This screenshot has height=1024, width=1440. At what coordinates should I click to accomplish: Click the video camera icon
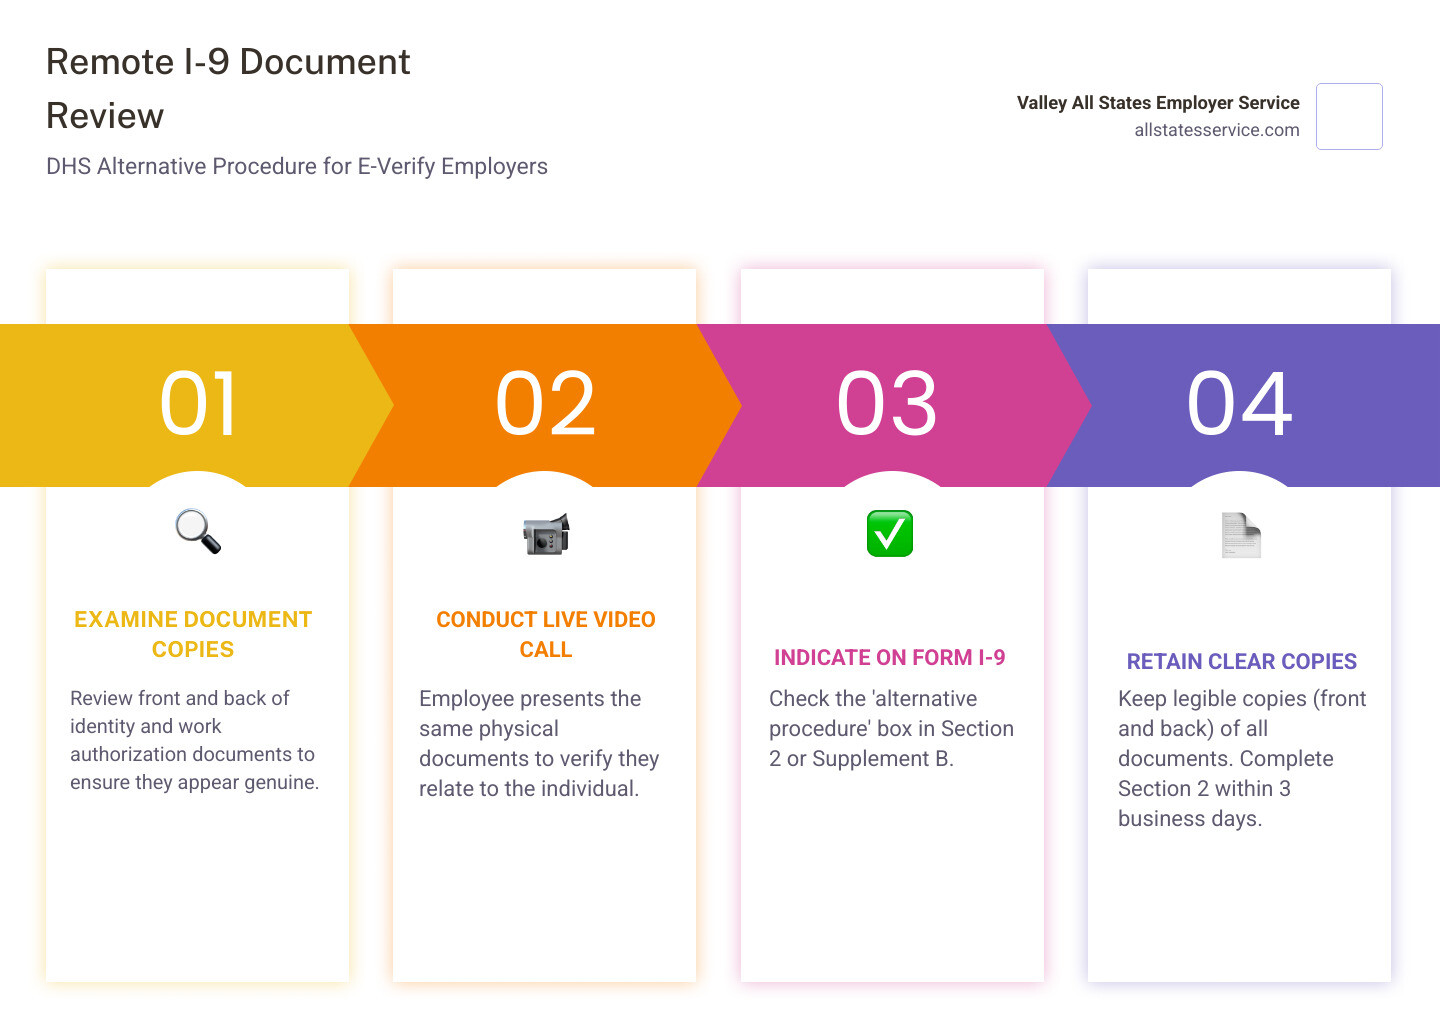[x=545, y=535]
